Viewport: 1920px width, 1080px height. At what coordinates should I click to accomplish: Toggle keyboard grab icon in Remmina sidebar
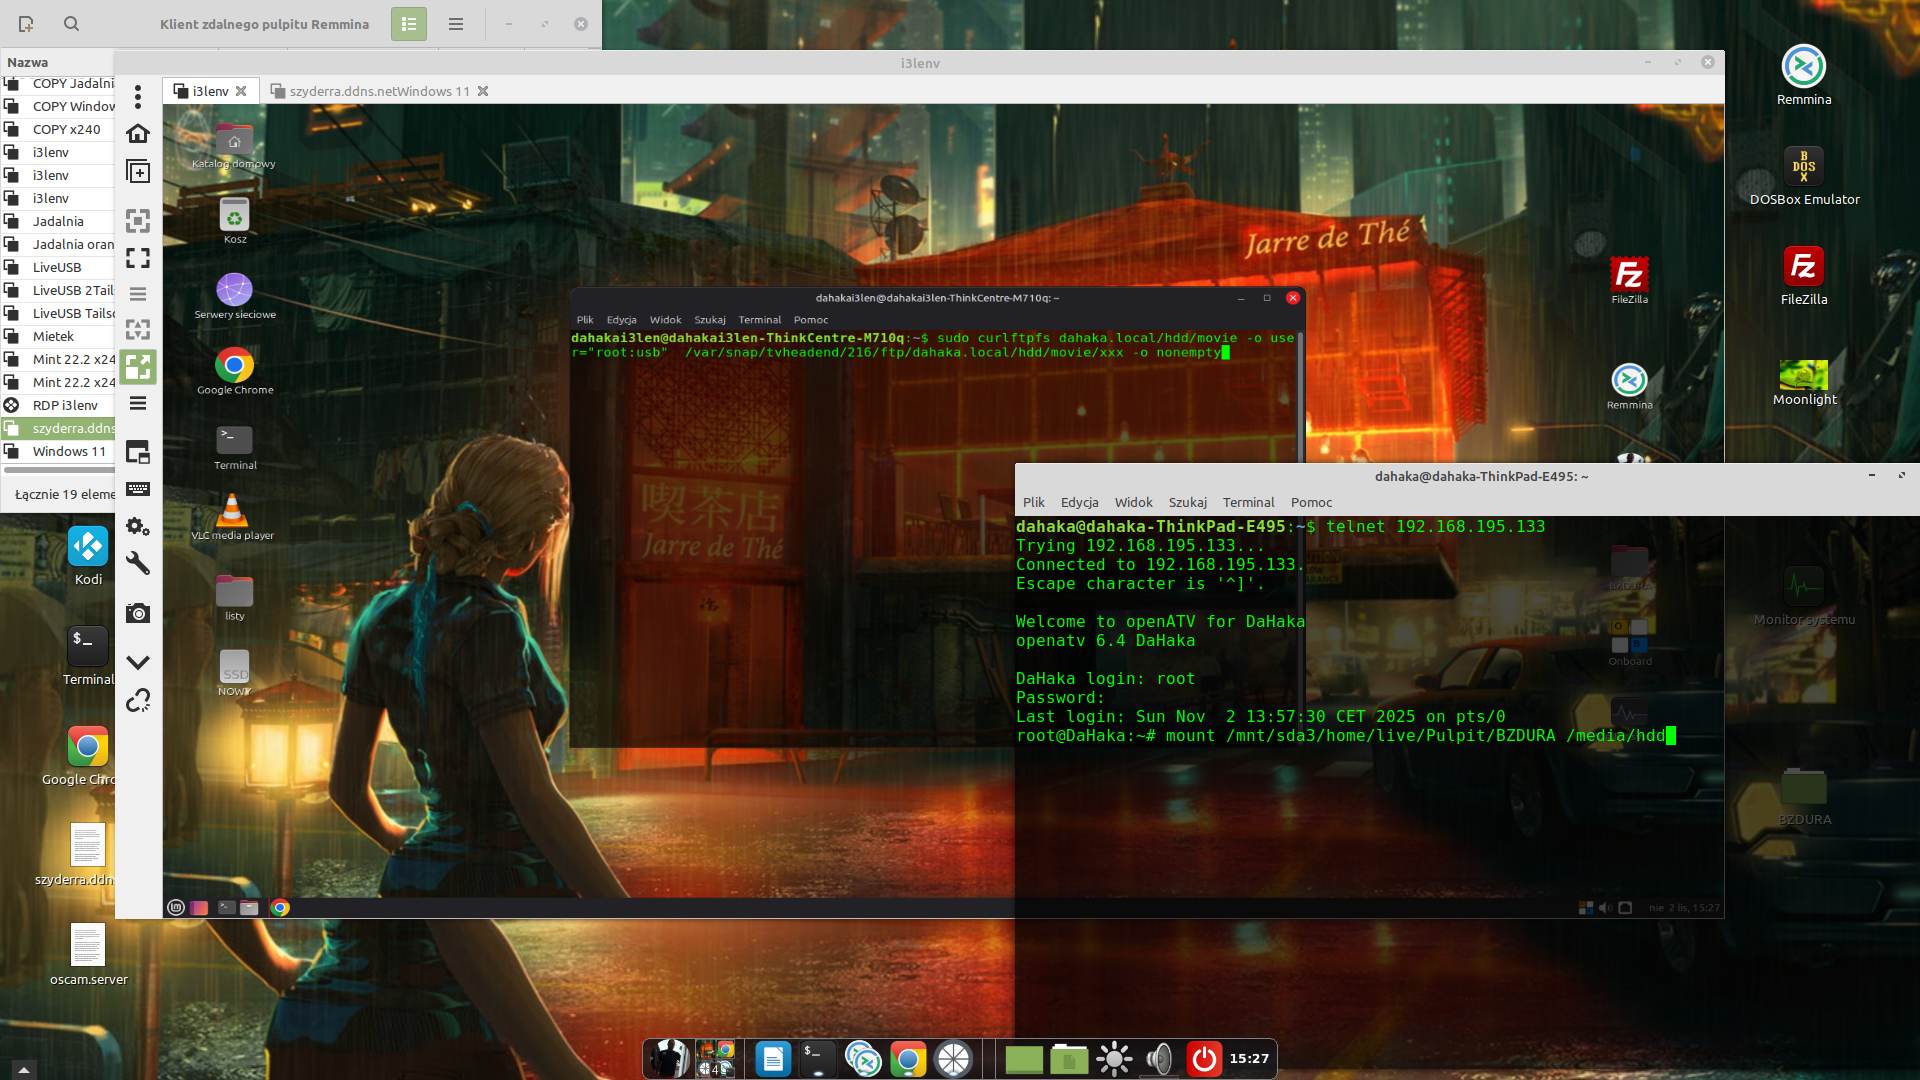point(138,489)
